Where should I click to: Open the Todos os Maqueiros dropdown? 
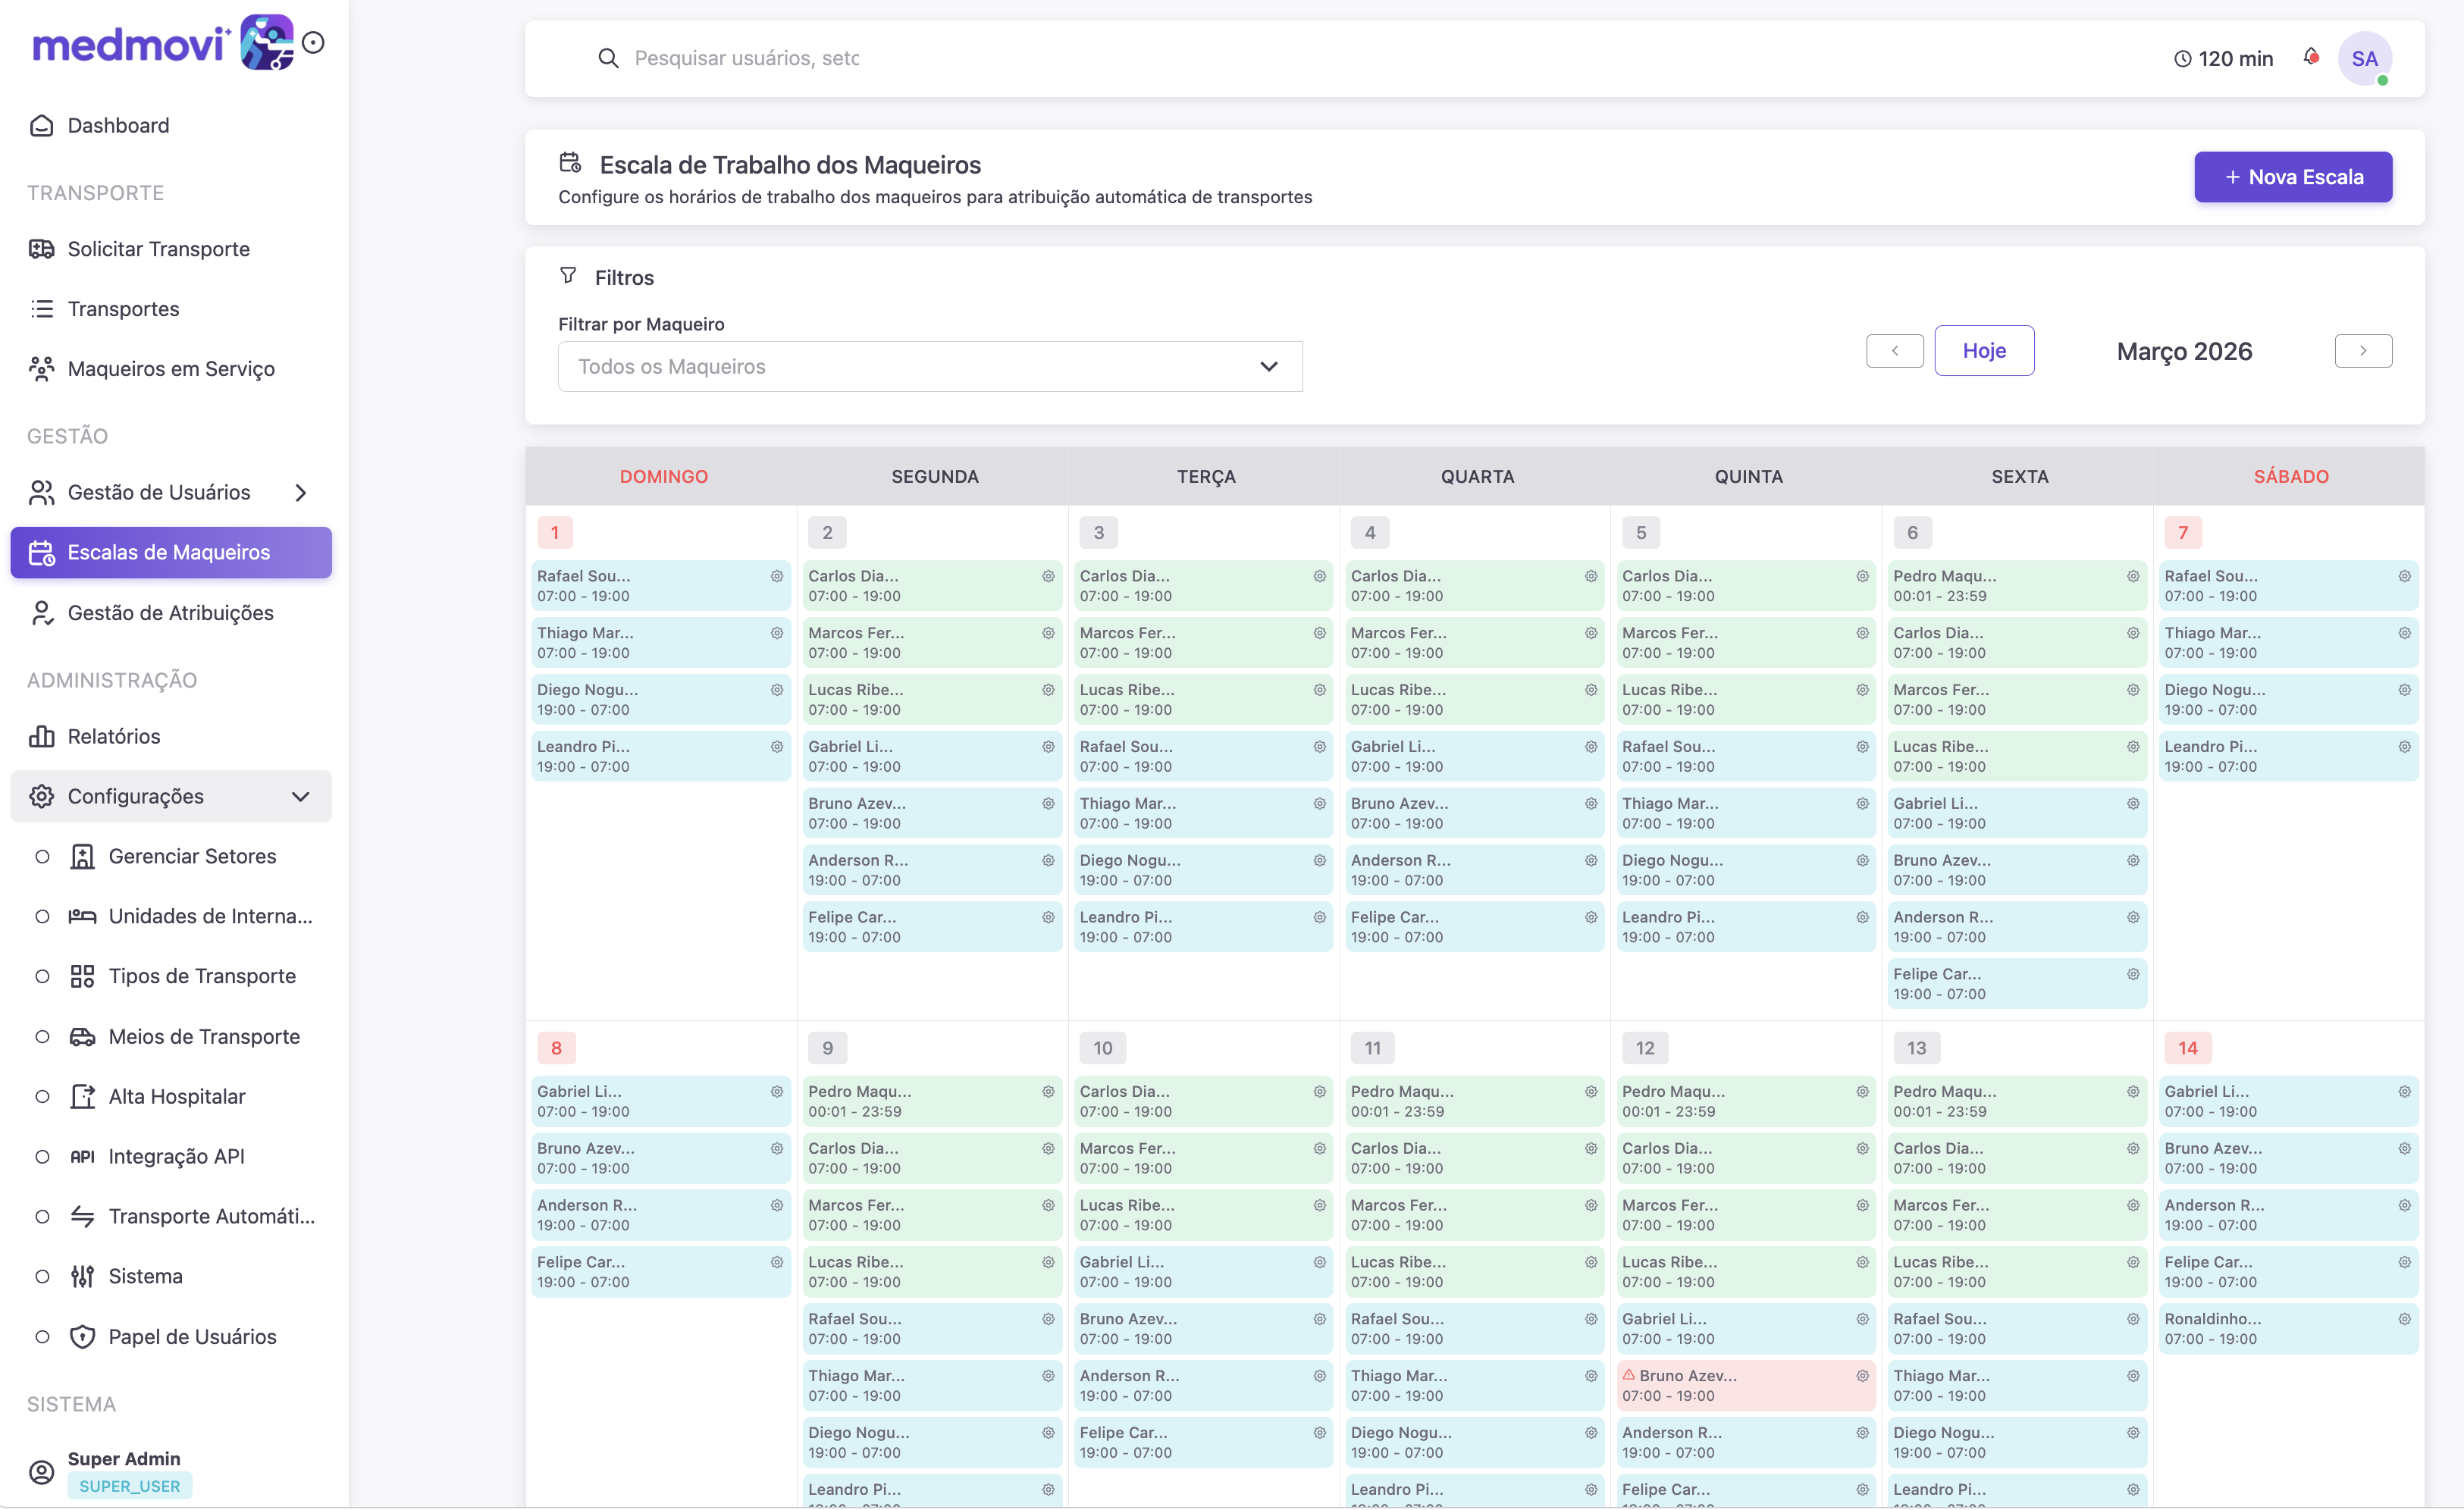929,367
